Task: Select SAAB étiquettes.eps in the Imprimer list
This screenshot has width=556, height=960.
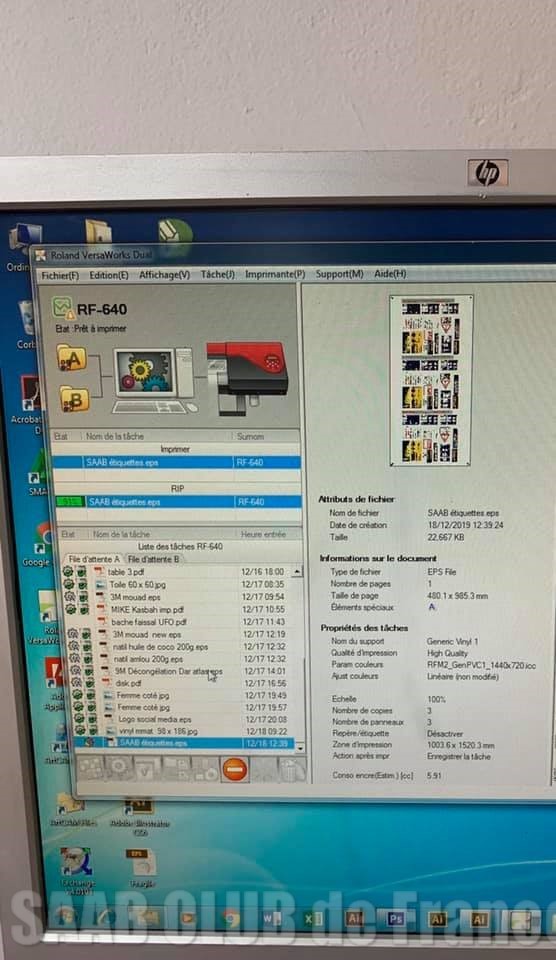Action: pos(176,462)
